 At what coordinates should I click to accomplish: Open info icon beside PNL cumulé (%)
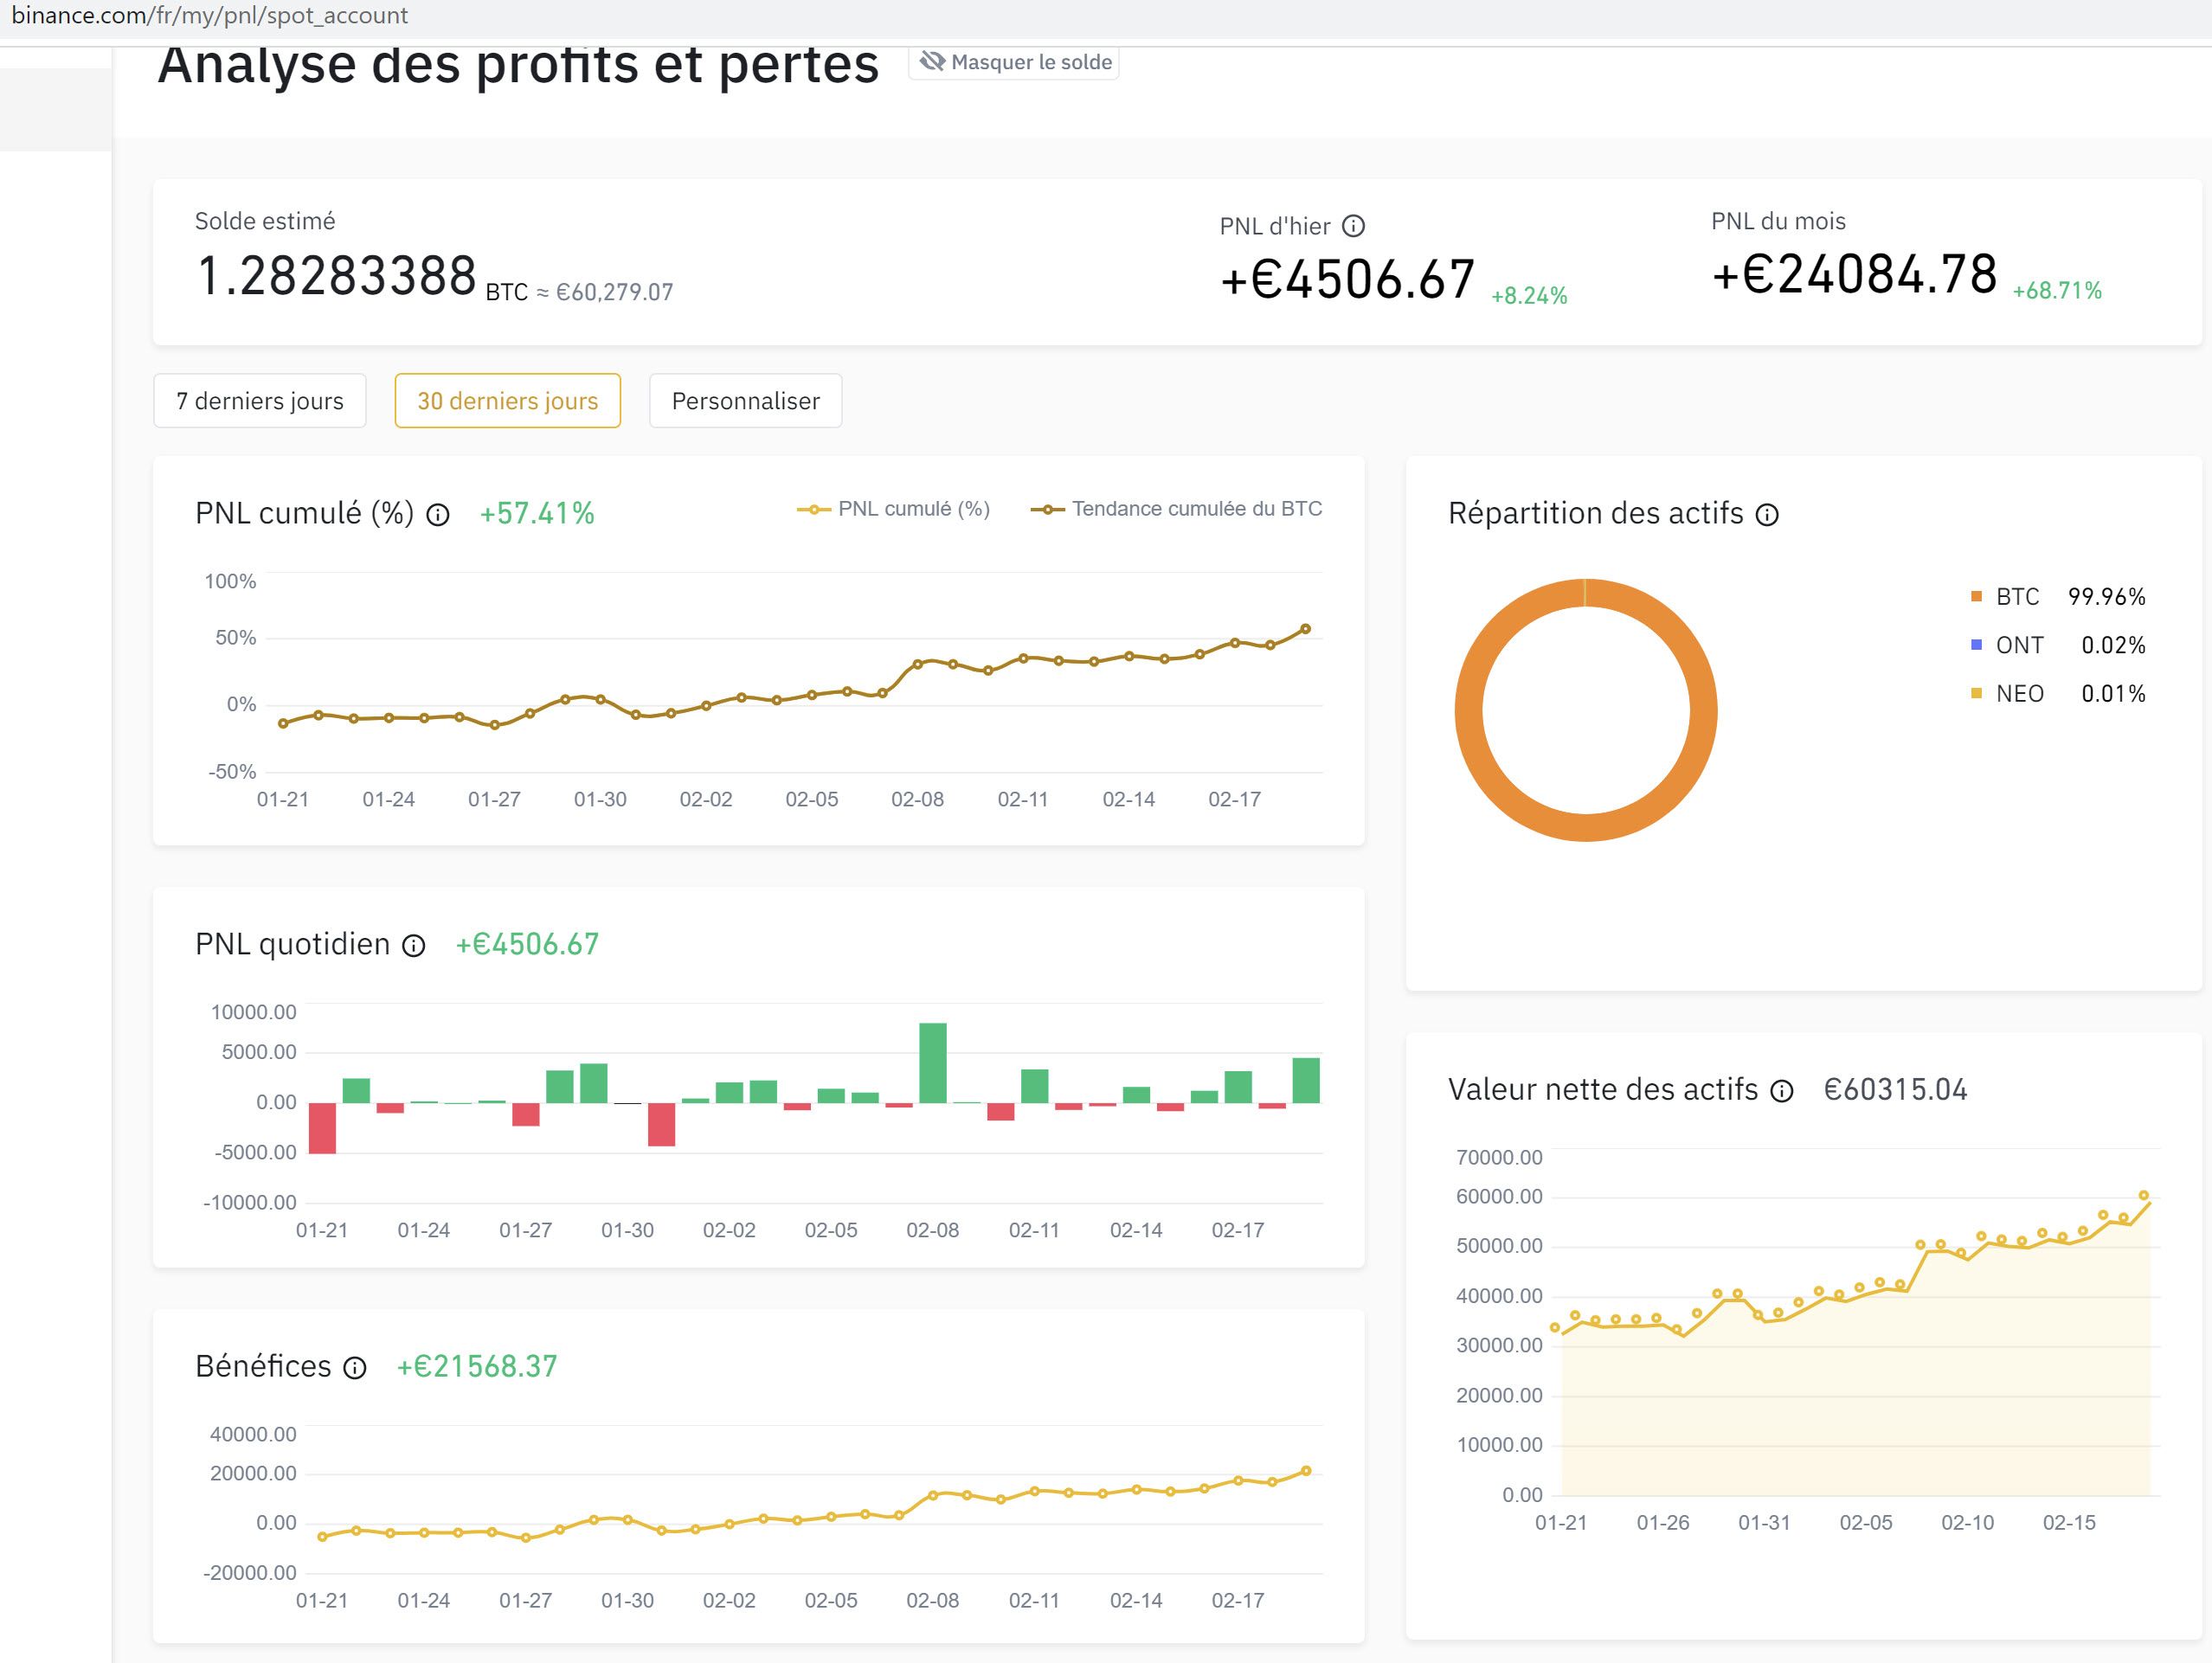pos(438,515)
